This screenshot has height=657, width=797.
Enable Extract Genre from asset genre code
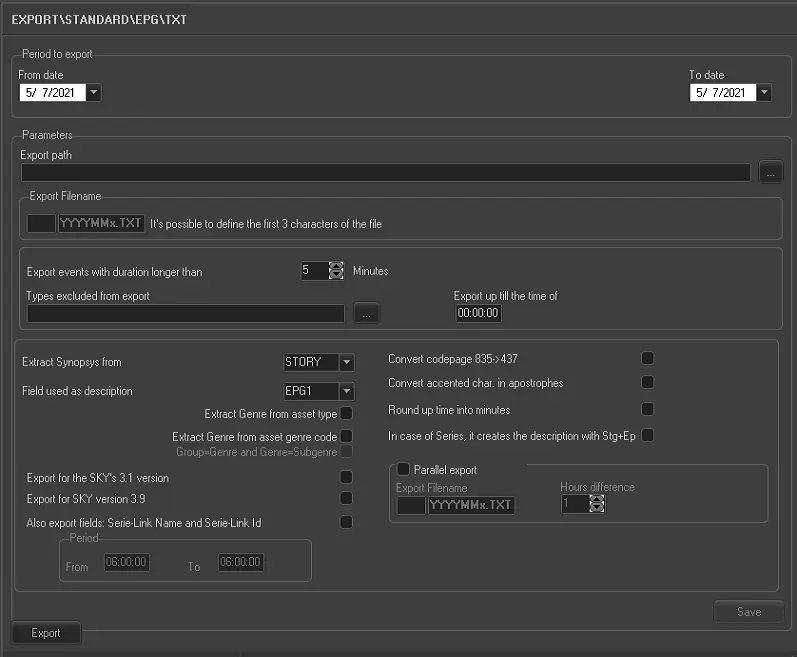(x=346, y=436)
